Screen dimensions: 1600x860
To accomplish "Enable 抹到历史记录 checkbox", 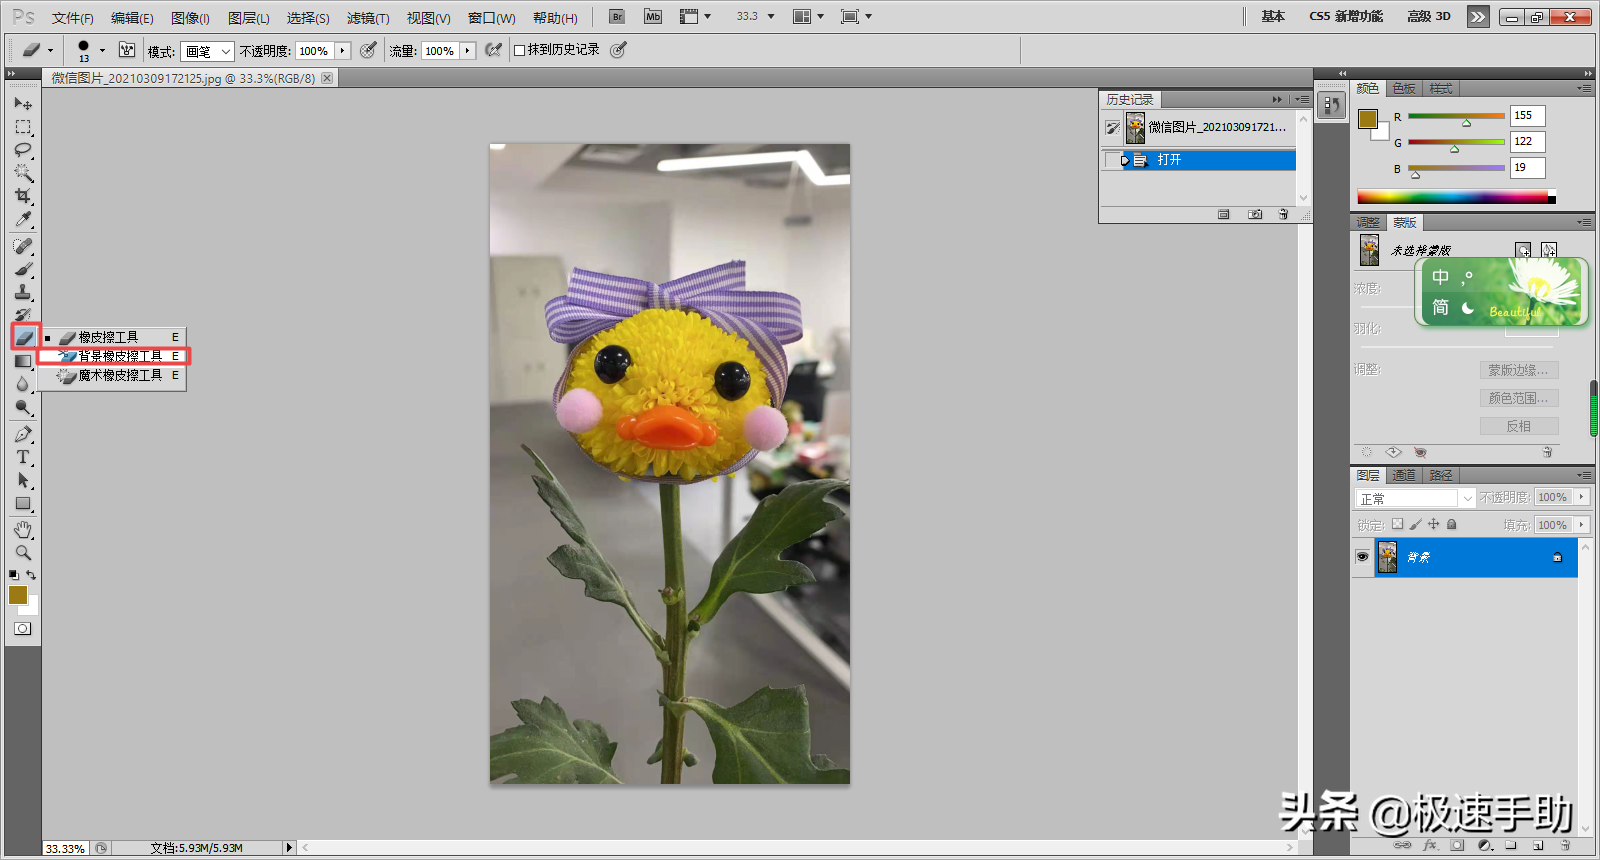I will click(520, 50).
